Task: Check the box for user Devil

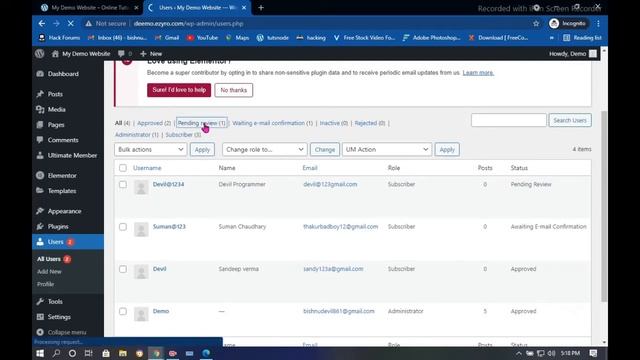Action: pyautogui.click(x=123, y=269)
